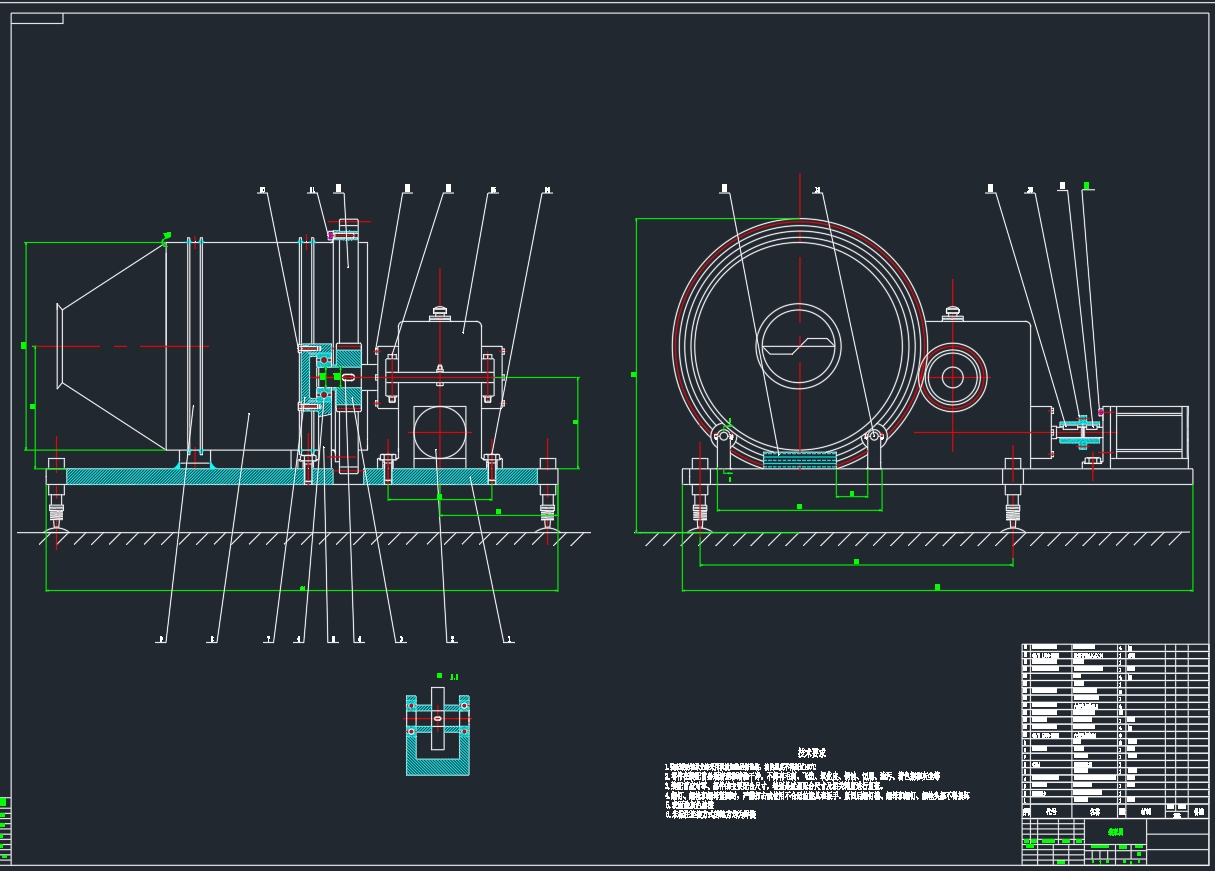Click part balloon number 9 below the drum
The width and height of the screenshot is (1215, 871).
point(162,640)
